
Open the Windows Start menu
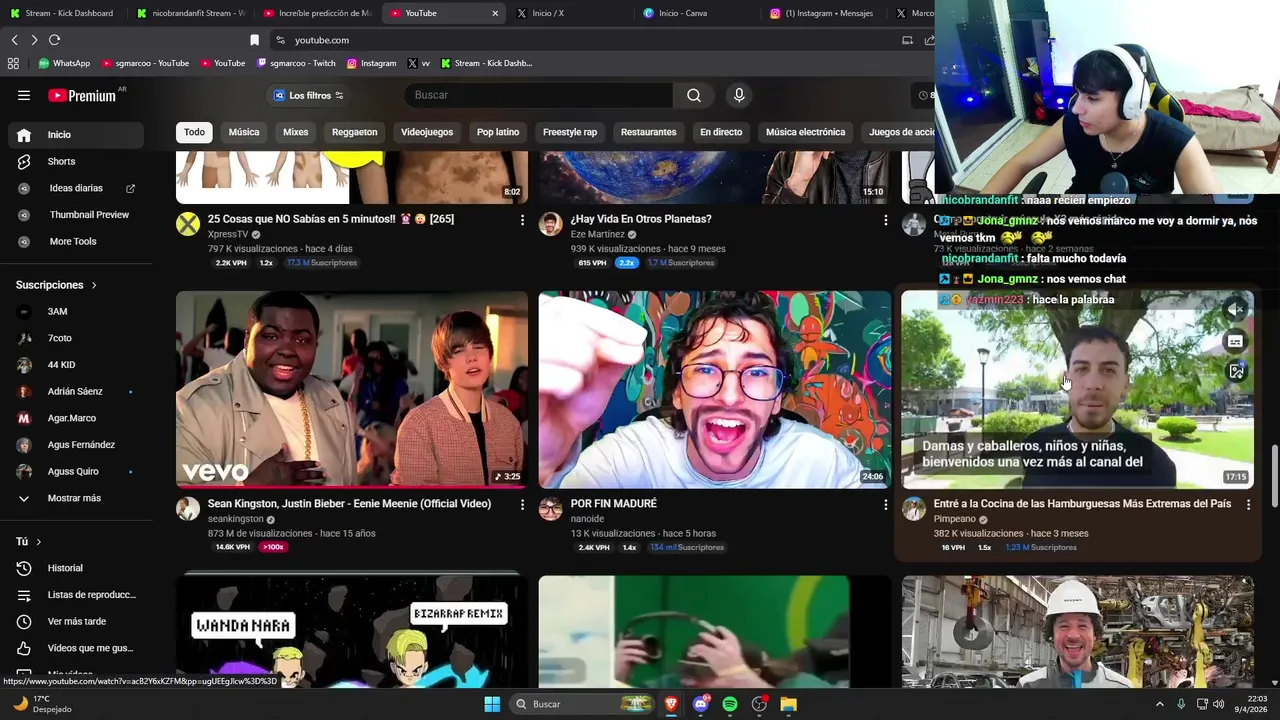[x=492, y=704]
